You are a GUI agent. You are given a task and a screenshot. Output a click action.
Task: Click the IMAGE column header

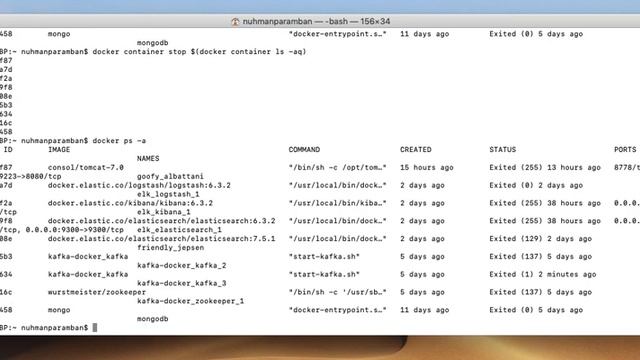pyautogui.click(x=59, y=150)
